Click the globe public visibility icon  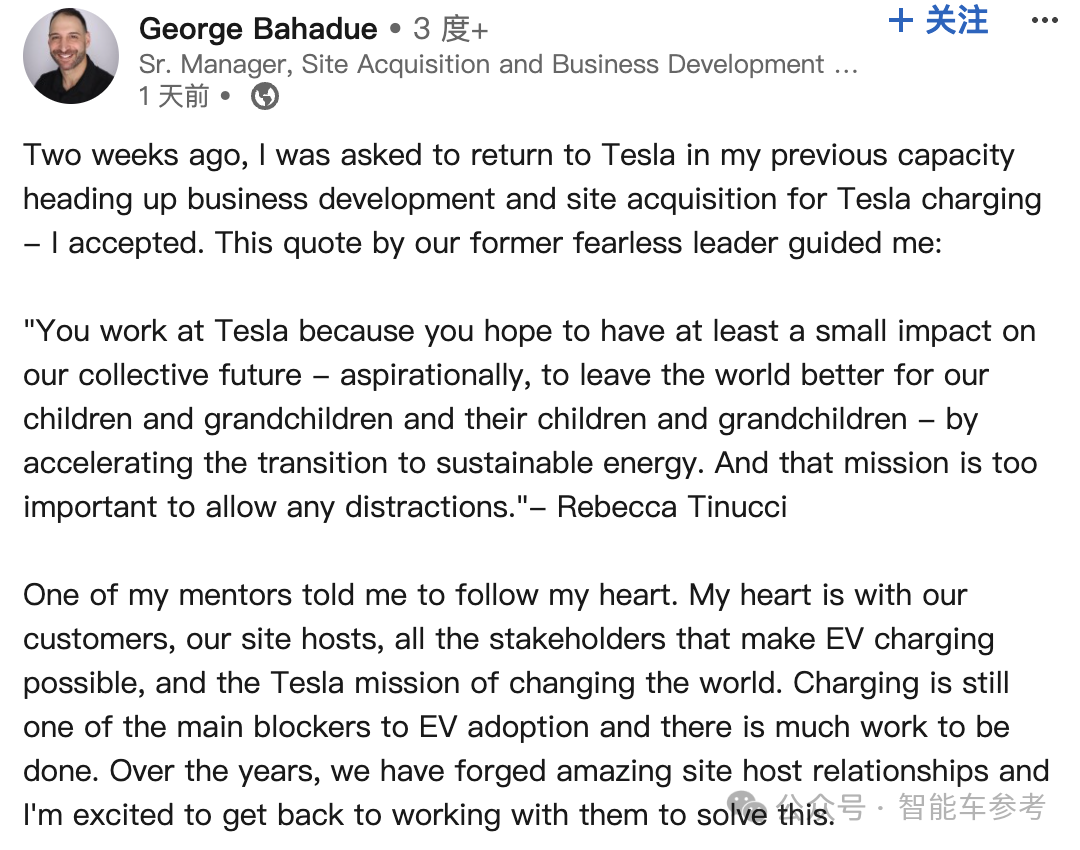click(x=265, y=96)
